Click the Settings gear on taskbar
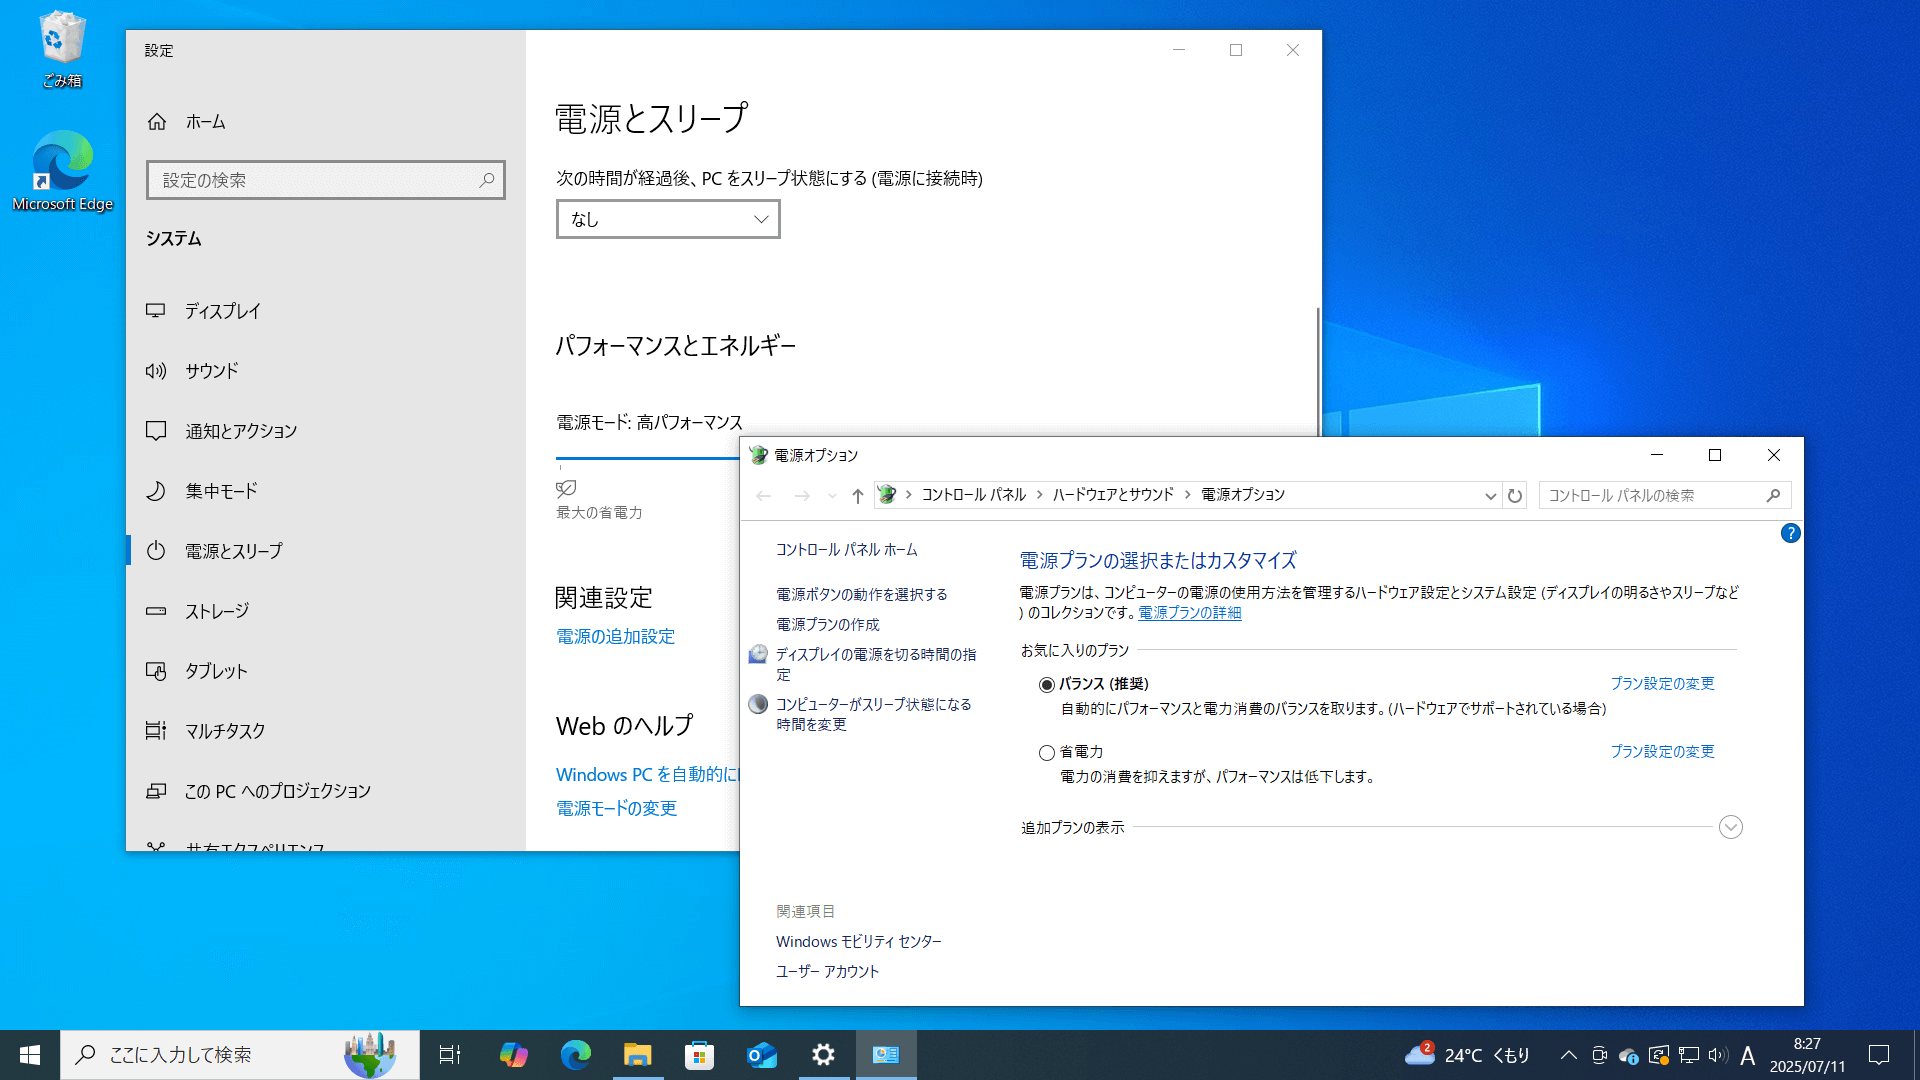The width and height of the screenshot is (1920, 1080). 823,1055
